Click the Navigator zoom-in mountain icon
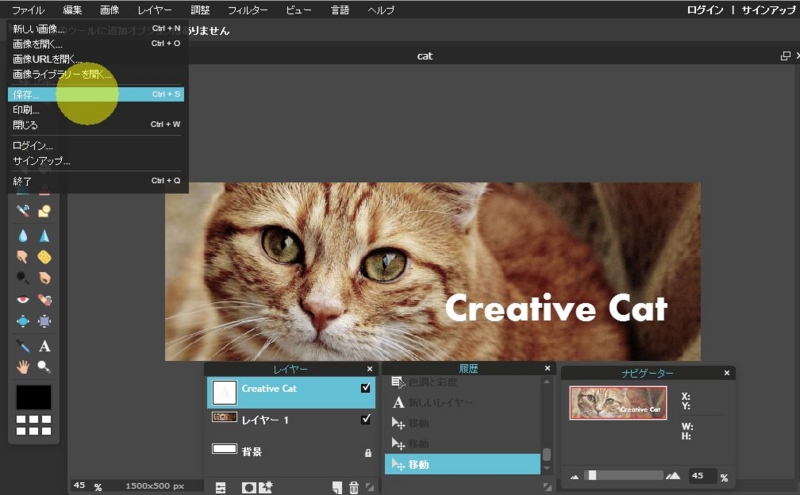The image size is (800, 495). [673, 476]
